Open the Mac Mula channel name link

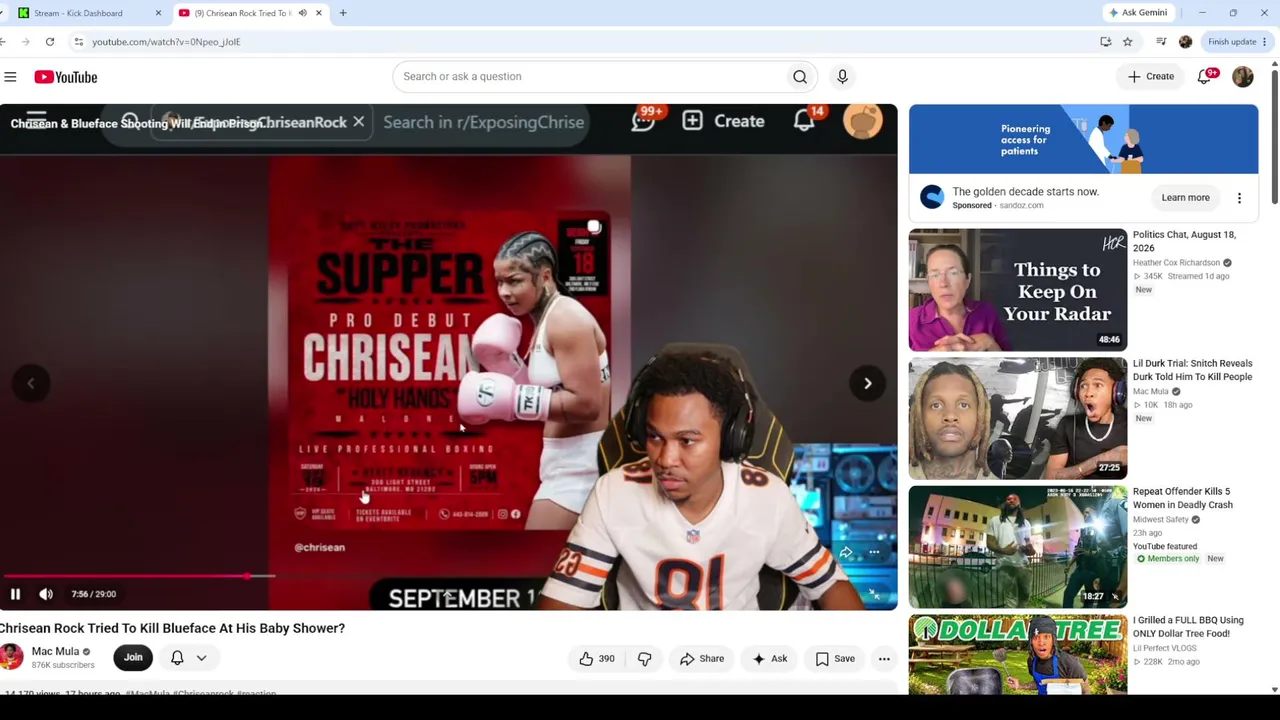coord(55,651)
